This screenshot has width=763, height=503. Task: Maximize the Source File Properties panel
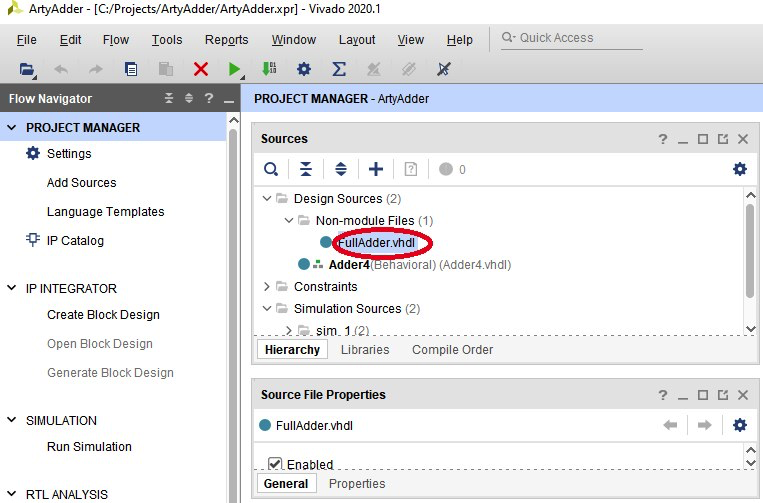point(703,395)
